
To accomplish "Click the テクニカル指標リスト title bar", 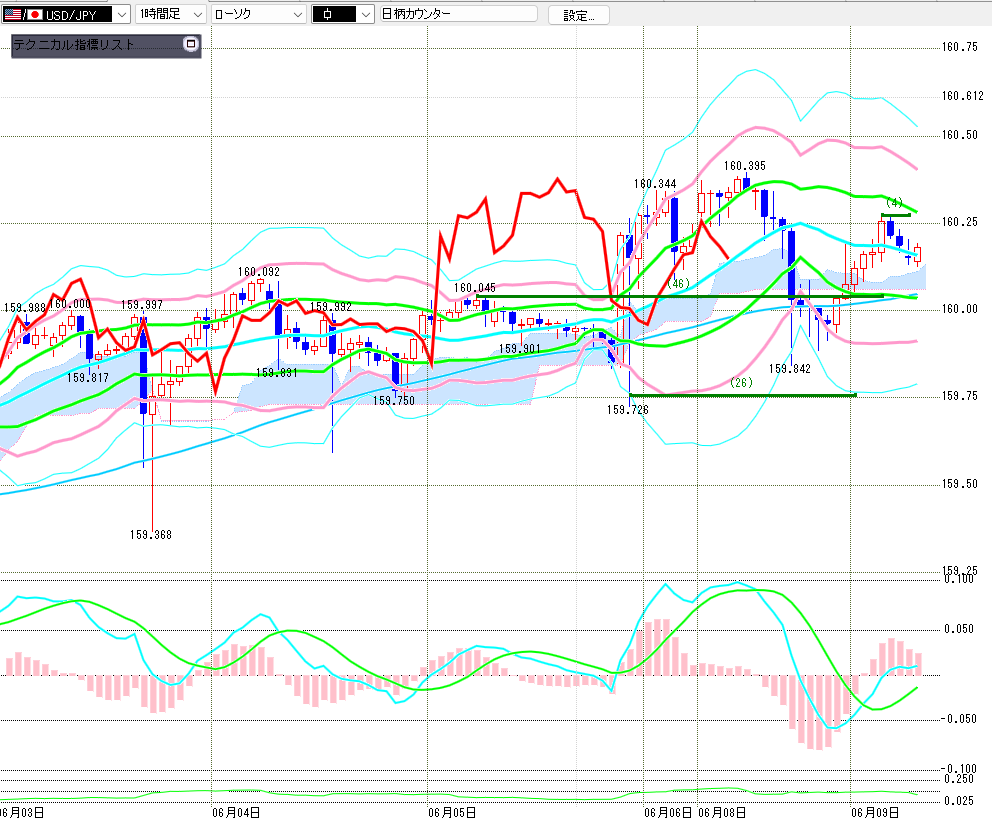I will tap(97, 44).
